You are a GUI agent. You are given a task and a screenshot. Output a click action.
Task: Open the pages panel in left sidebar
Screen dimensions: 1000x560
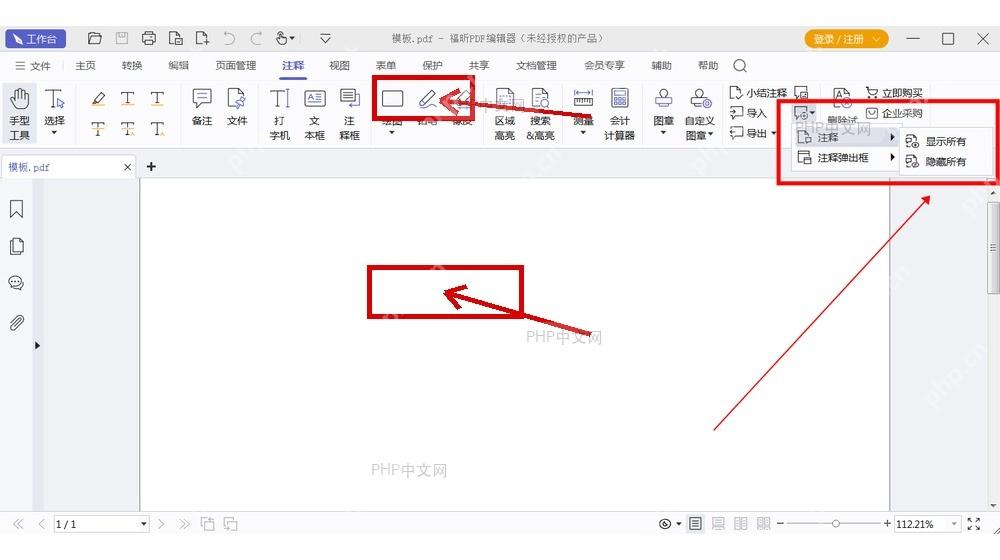[17, 246]
